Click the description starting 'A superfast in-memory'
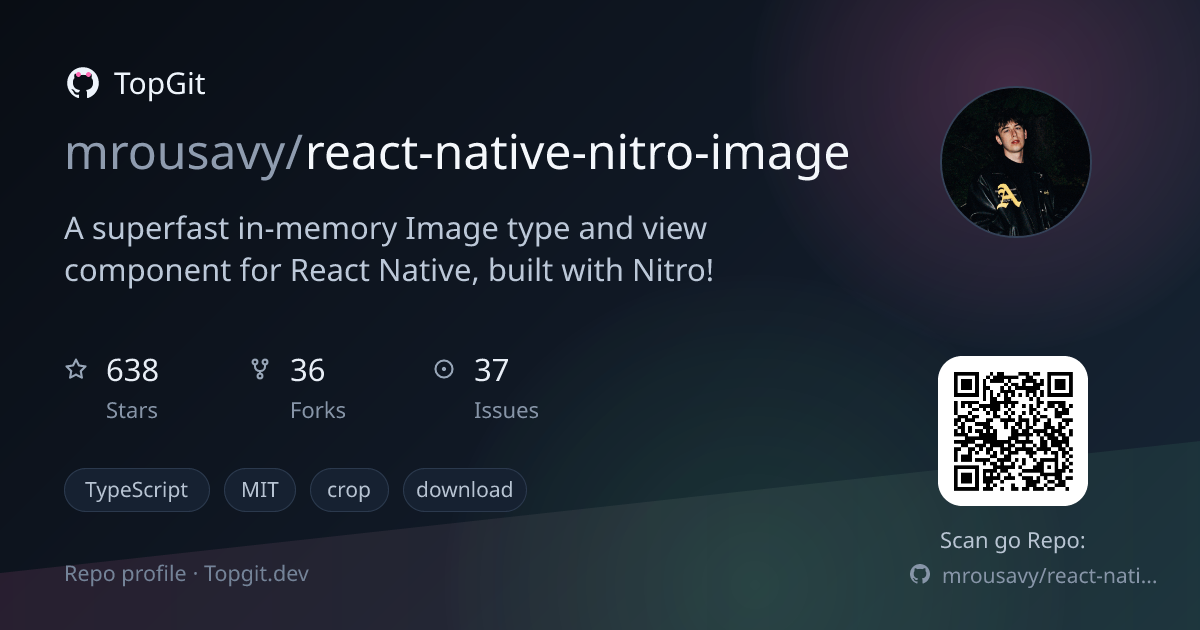 coord(390,249)
